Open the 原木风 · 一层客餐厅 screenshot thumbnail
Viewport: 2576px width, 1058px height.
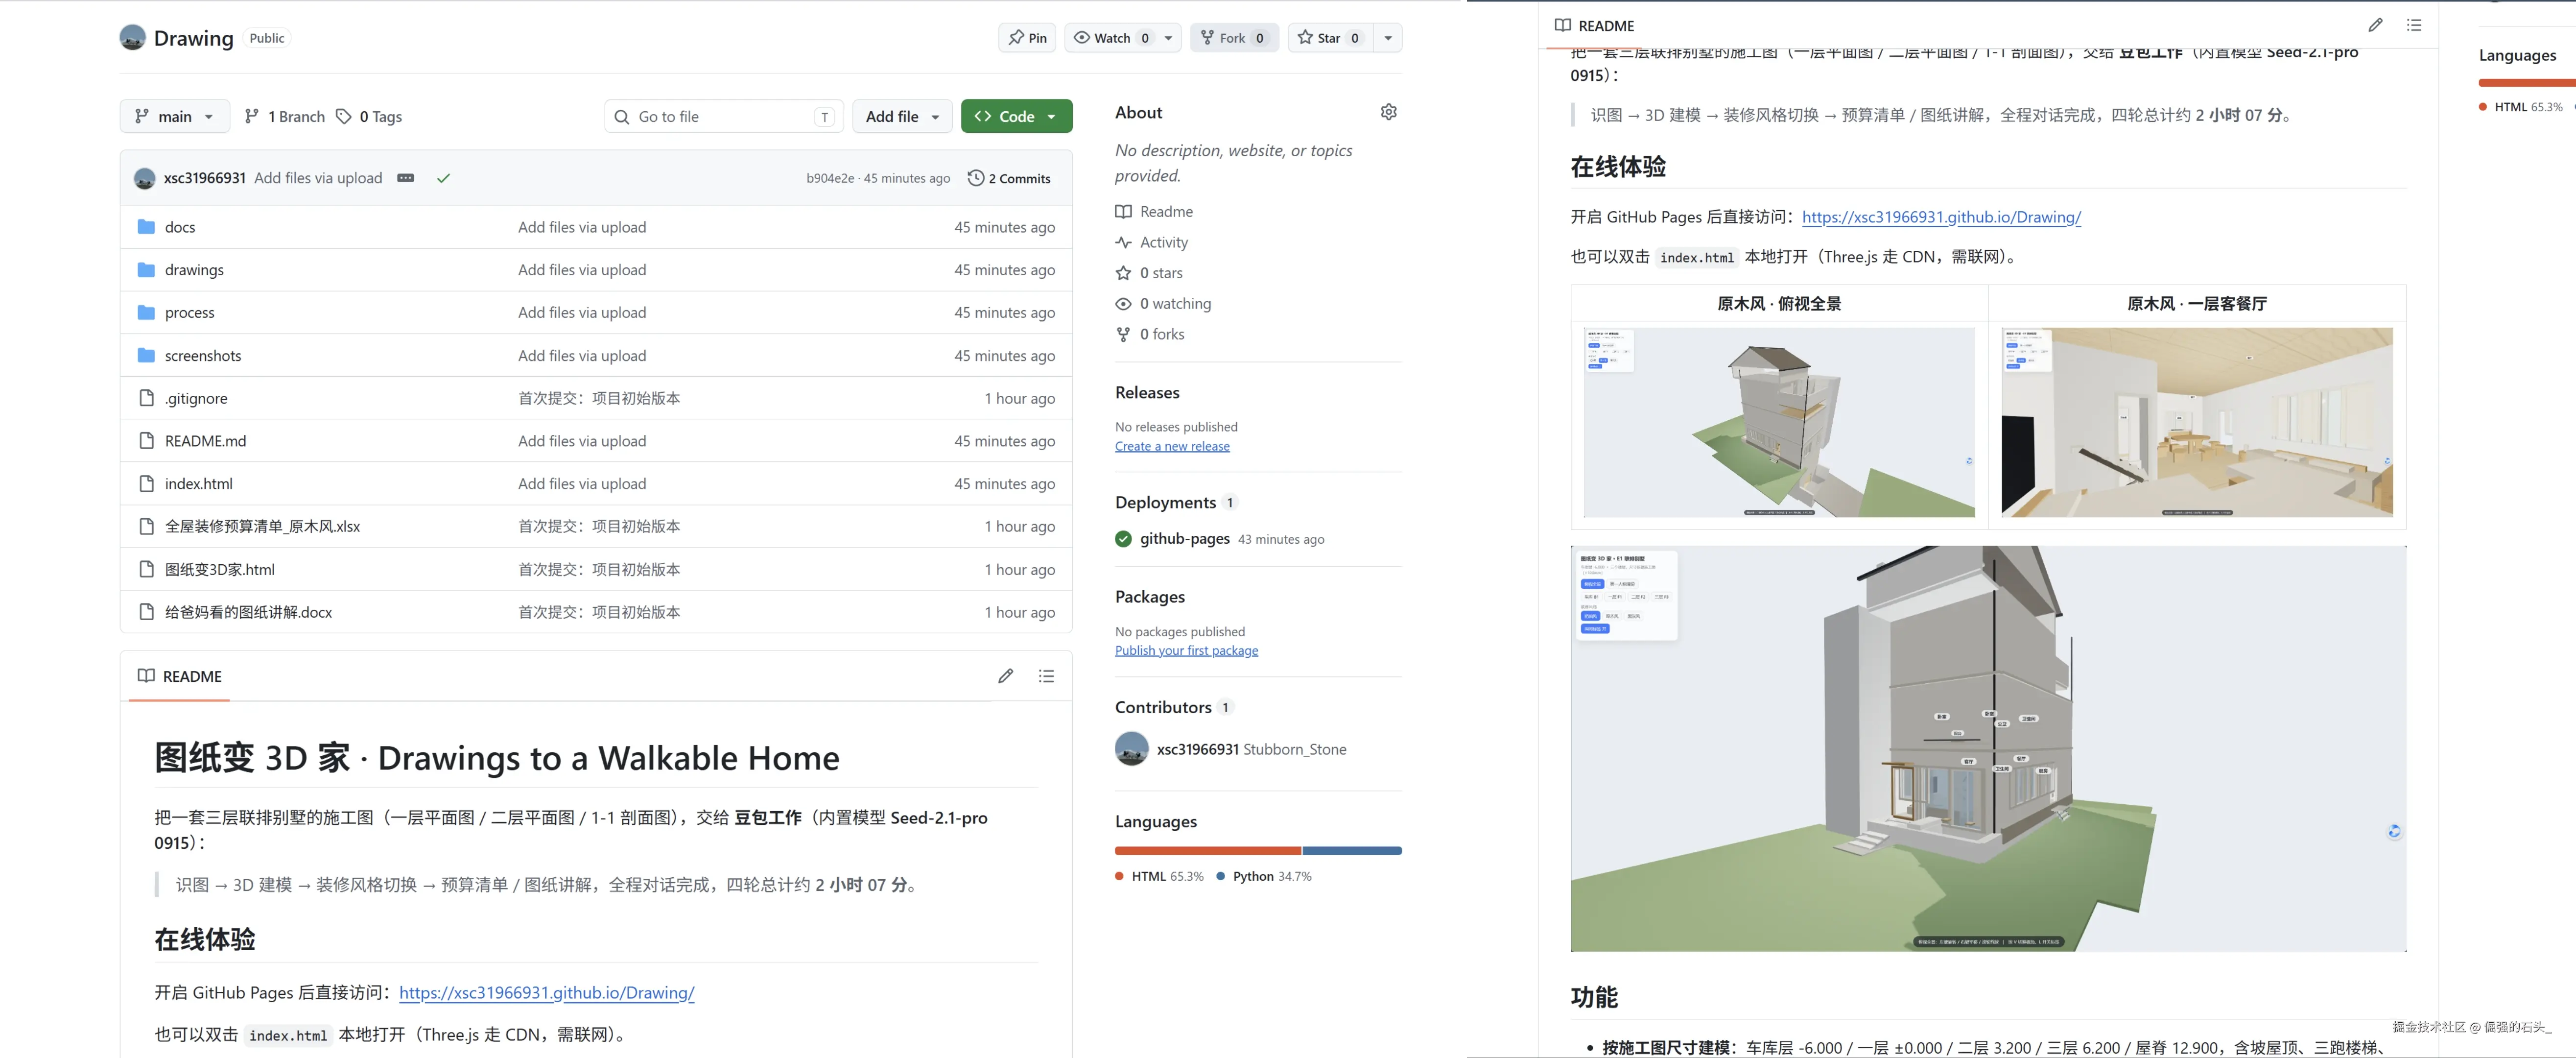click(x=2197, y=422)
